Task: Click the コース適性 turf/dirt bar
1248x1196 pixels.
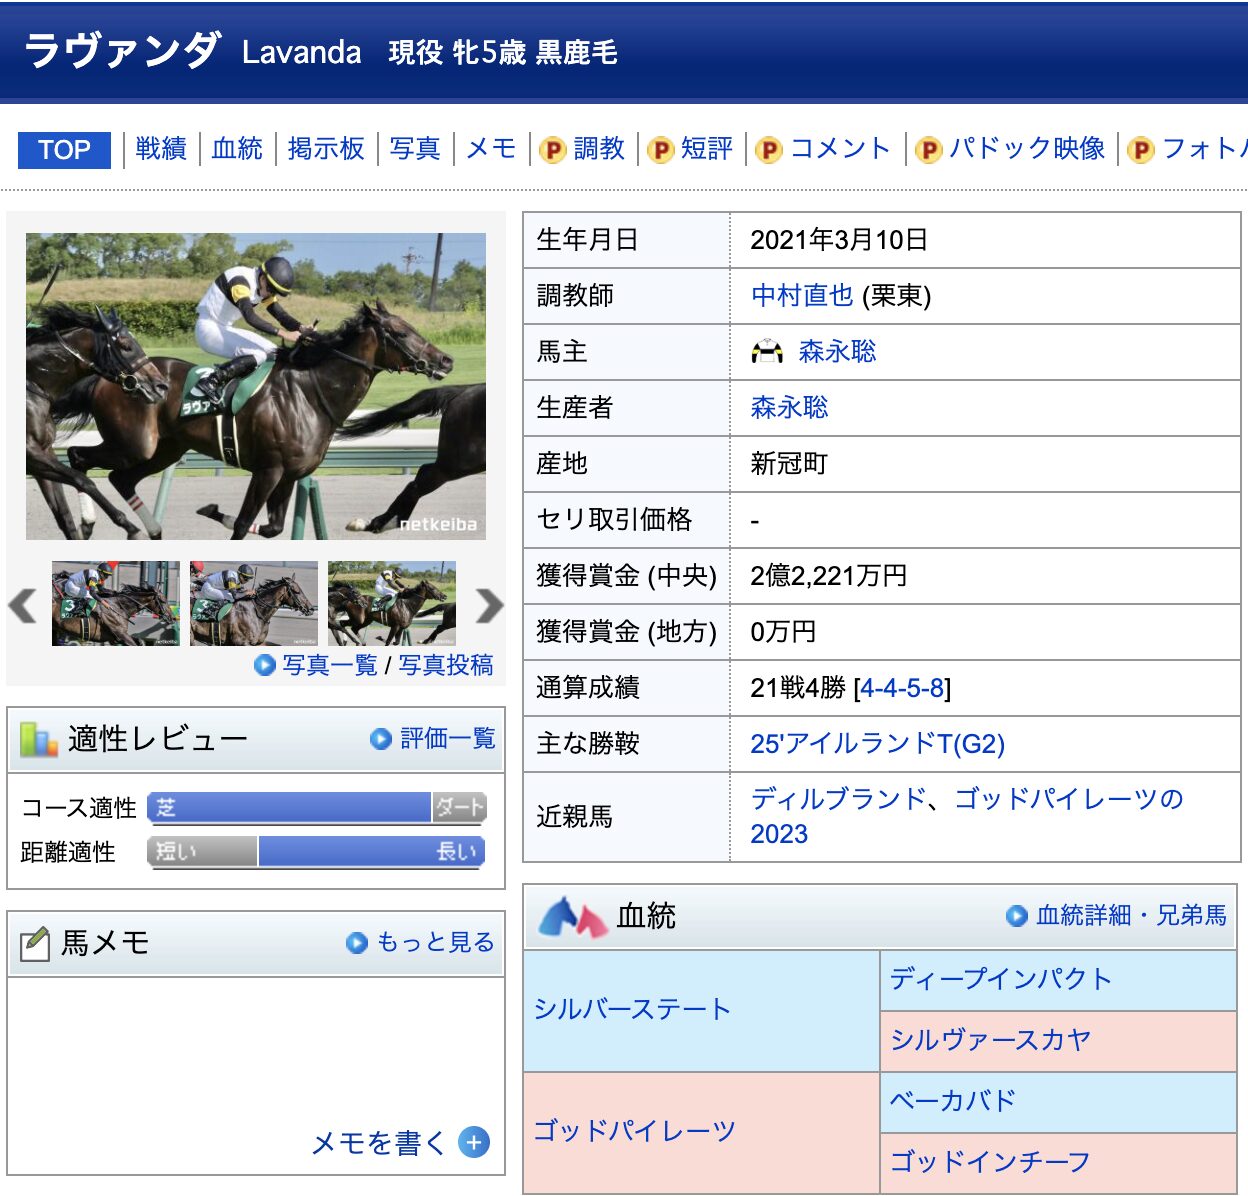Action: point(317,808)
